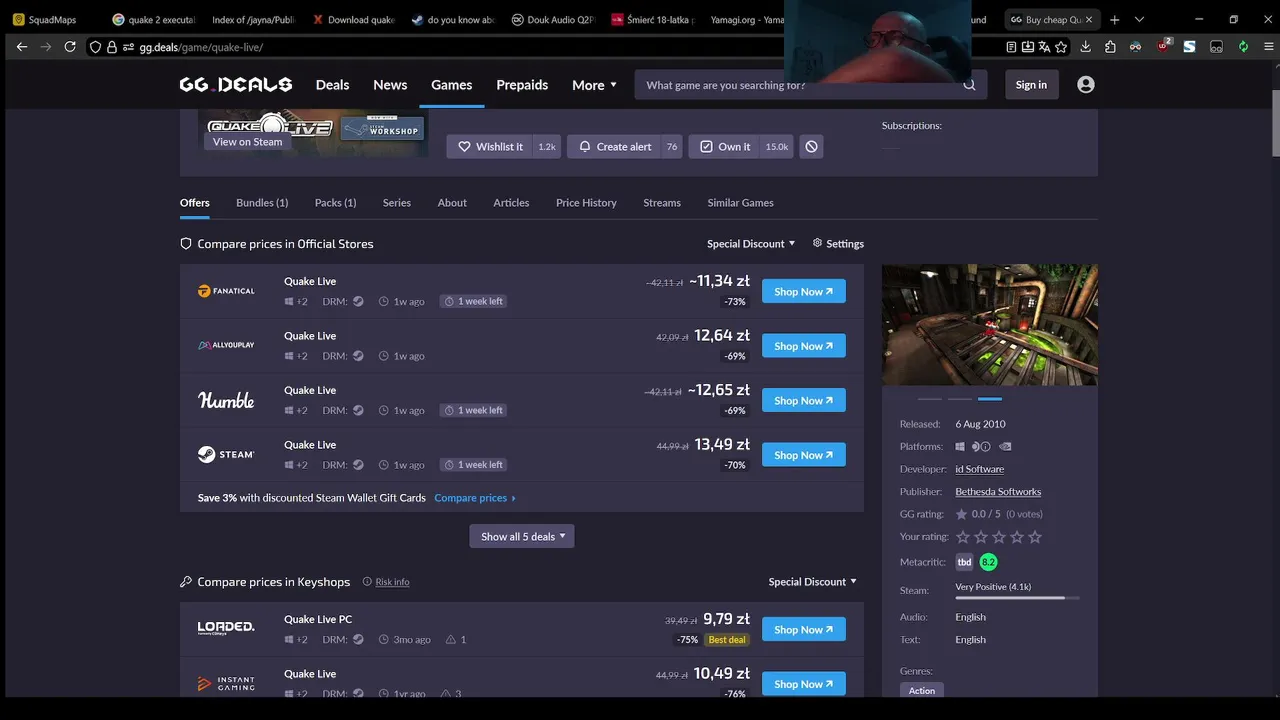Select the third screenshot carousel indicator
1280x720 pixels.
(x=990, y=399)
